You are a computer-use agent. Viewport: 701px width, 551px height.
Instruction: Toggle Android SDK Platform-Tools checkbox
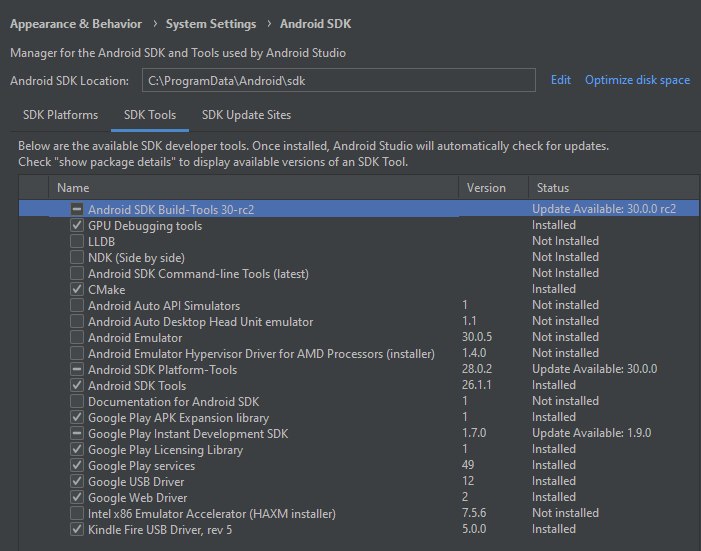(x=77, y=369)
